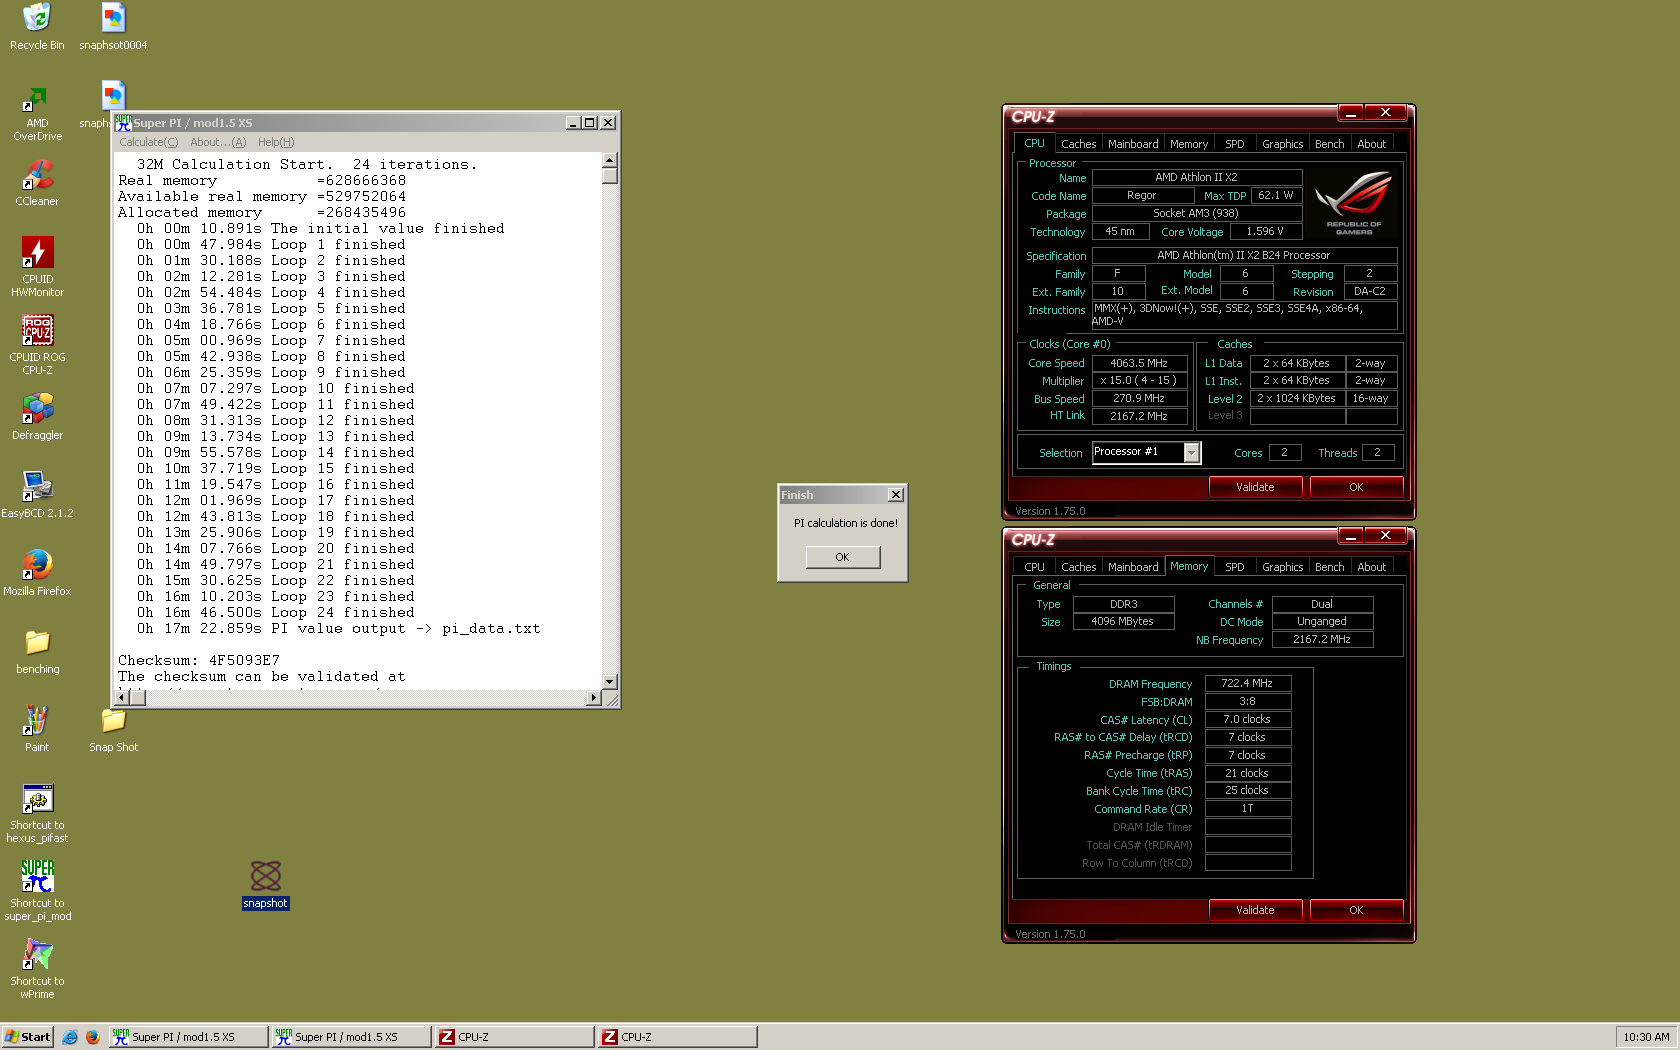Click the Loop 24 finished line
The width and height of the screenshot is (1680, 1050).
coord(275,612)
